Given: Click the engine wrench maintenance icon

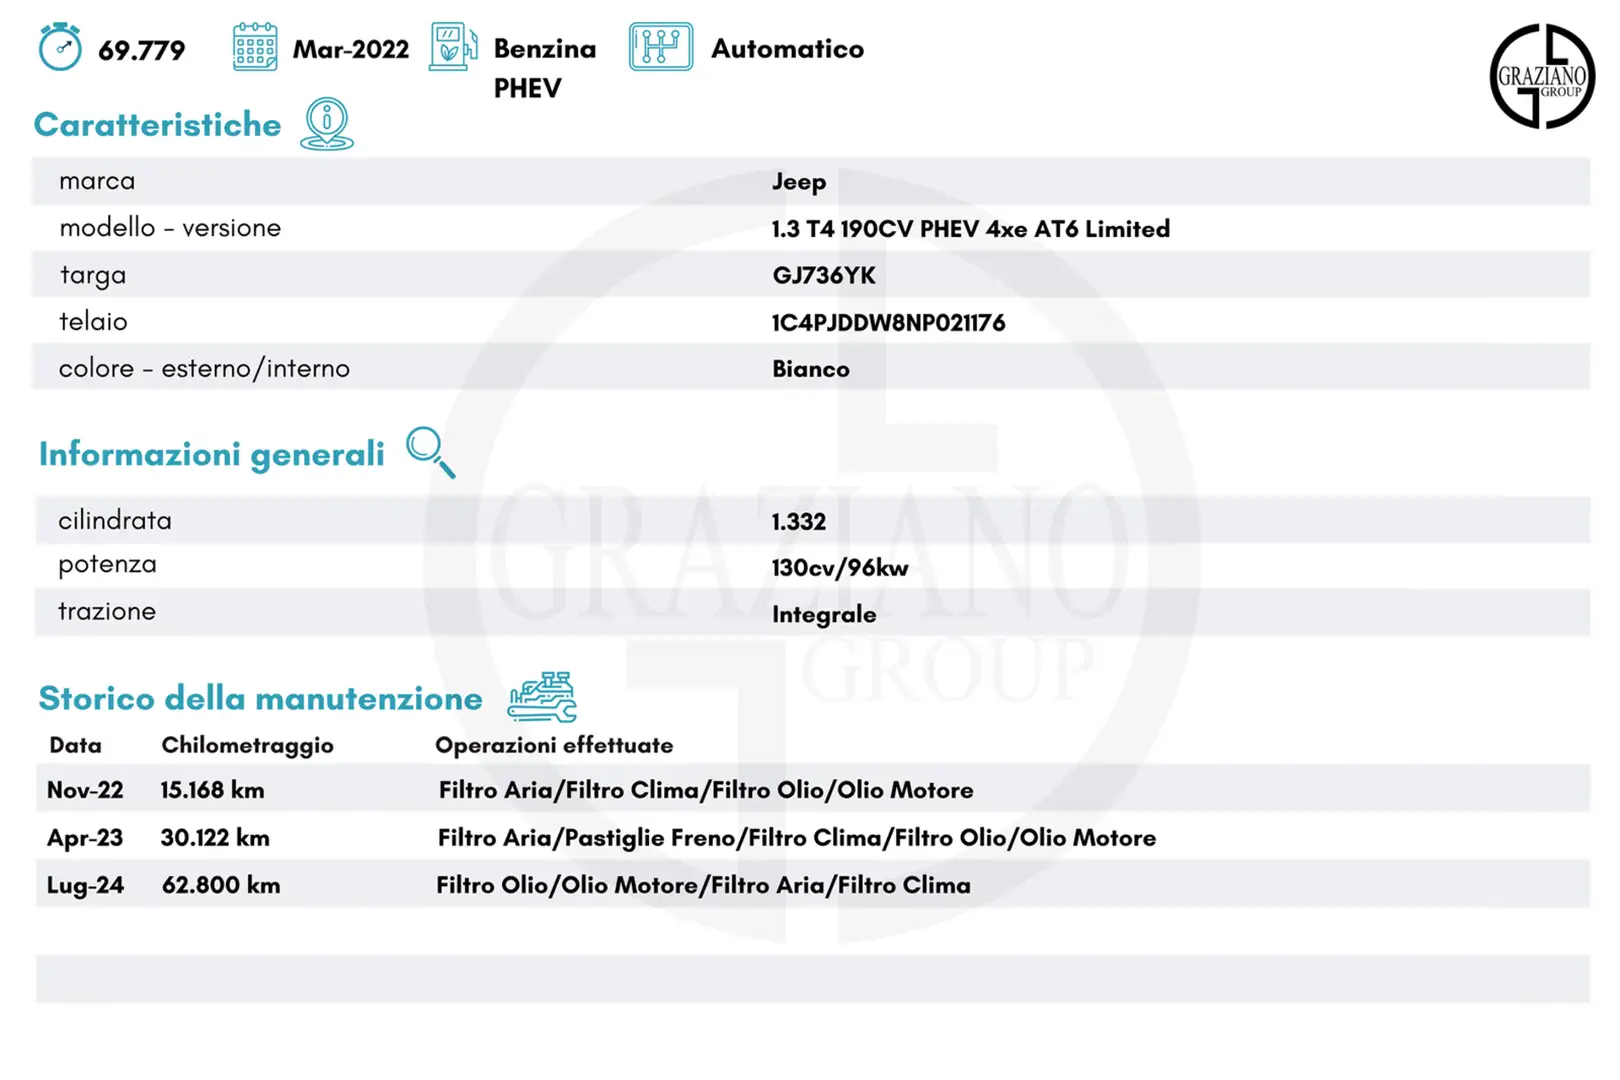Looking at the screenshot, I should pyautogui.click(x=542, y=697).
